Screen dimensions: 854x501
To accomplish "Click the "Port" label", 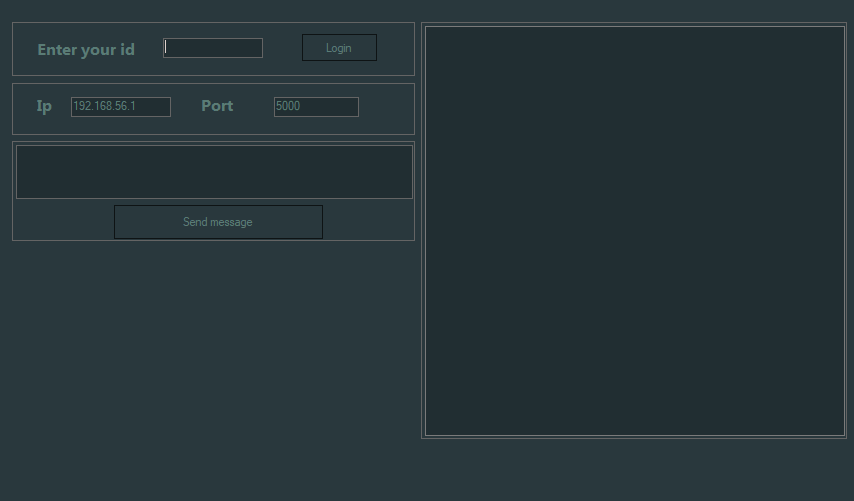I will pyautogui.click(x=217, y=106).
